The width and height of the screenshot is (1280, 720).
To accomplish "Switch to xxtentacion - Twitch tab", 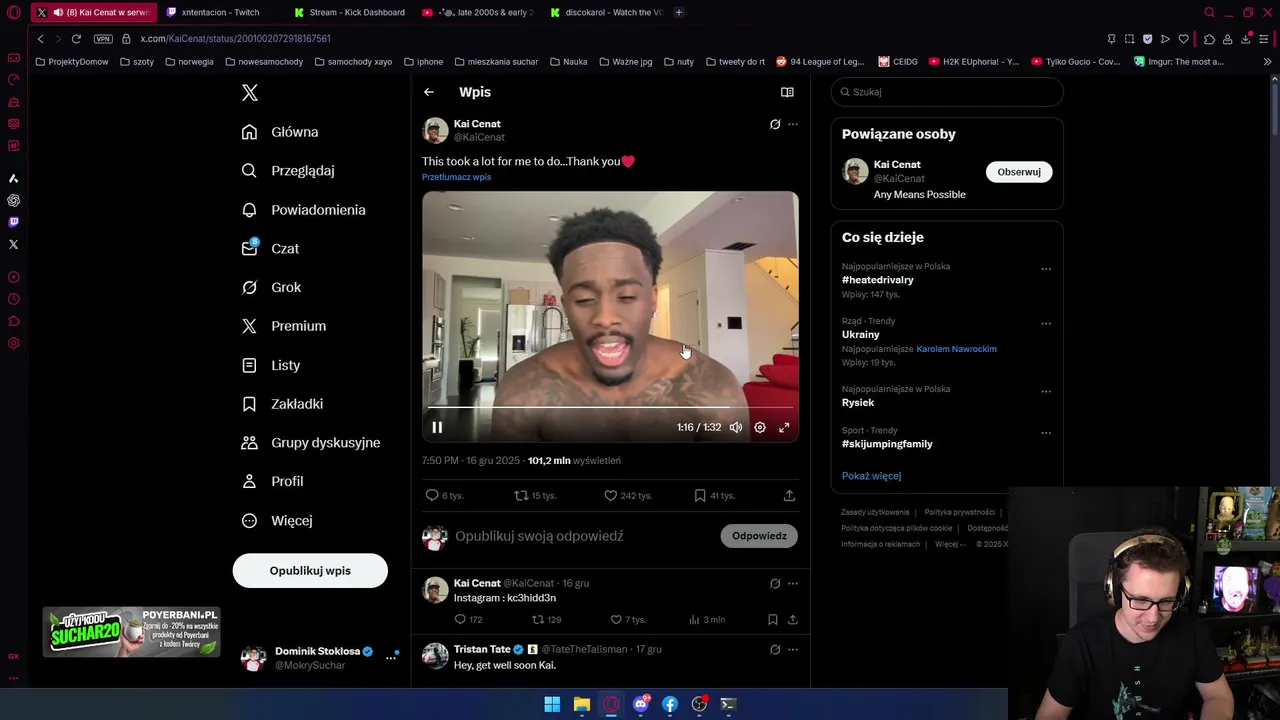I will pos(220,12).
